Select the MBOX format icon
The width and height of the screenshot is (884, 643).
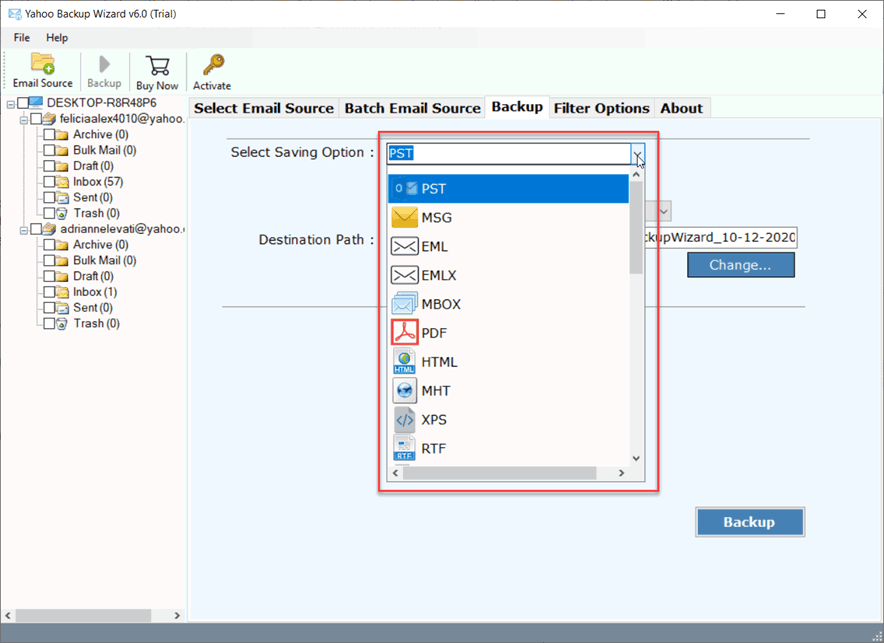[404, 304]
